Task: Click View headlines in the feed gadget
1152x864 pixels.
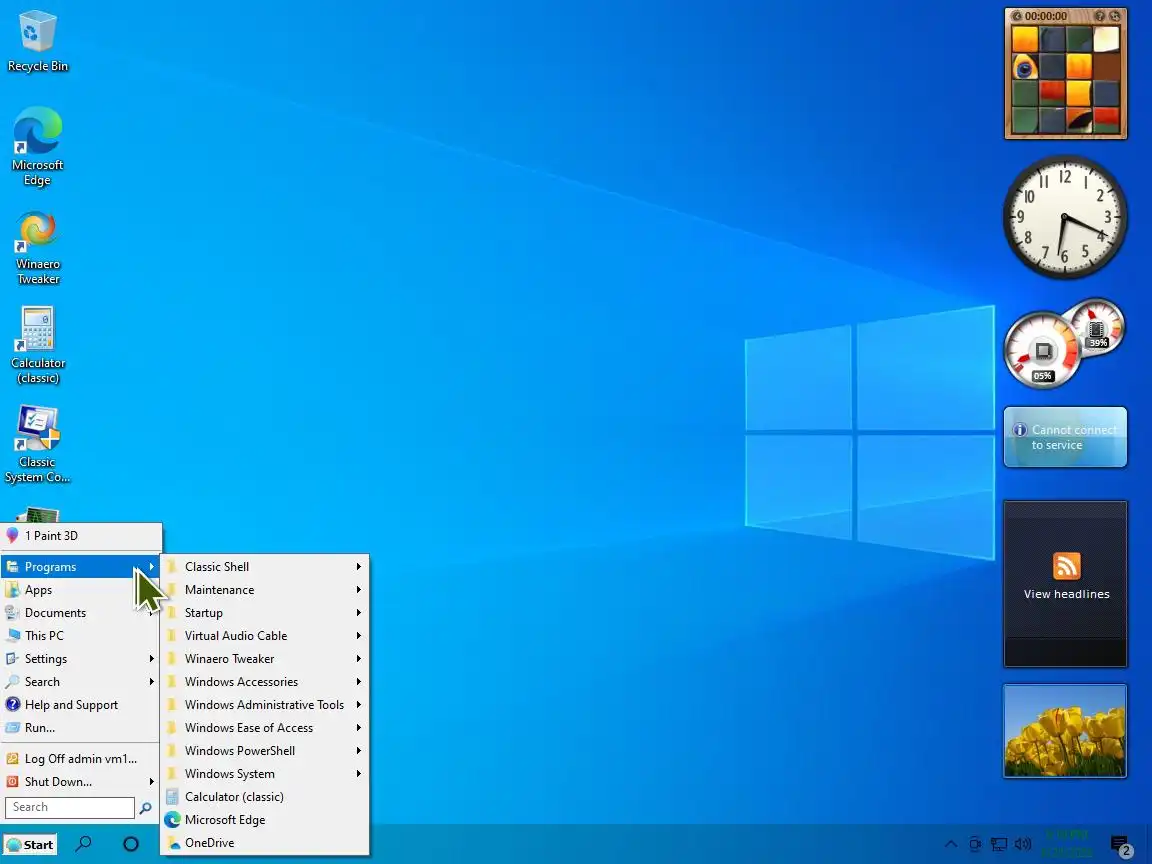Action: click(1067, 594)
